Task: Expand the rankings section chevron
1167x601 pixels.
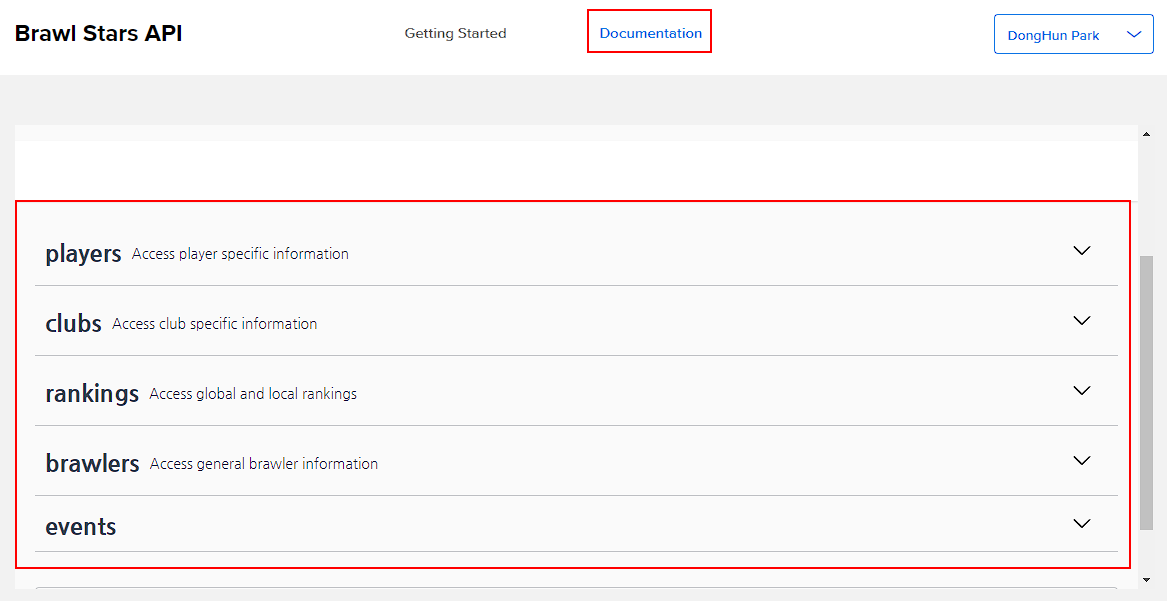Action: [1081, 391]
